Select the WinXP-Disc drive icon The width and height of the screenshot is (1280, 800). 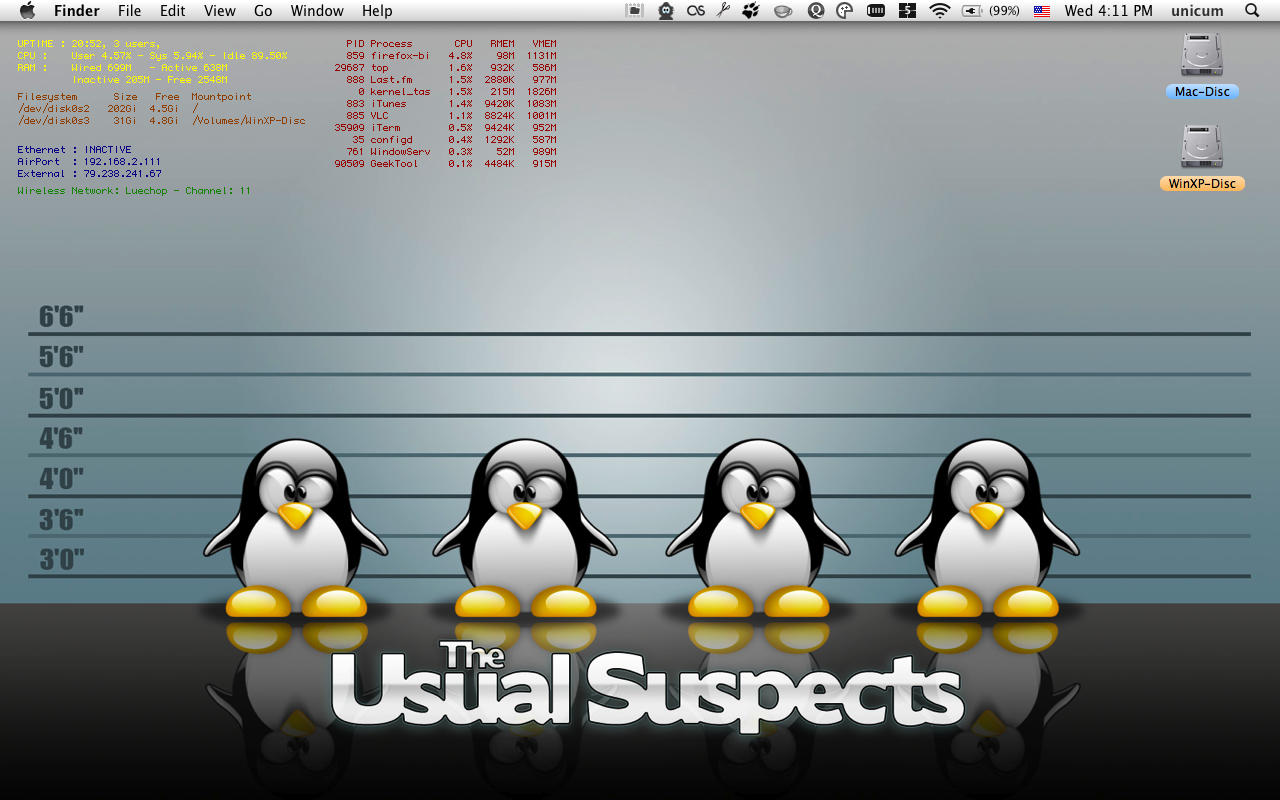tap(1202, 146)
